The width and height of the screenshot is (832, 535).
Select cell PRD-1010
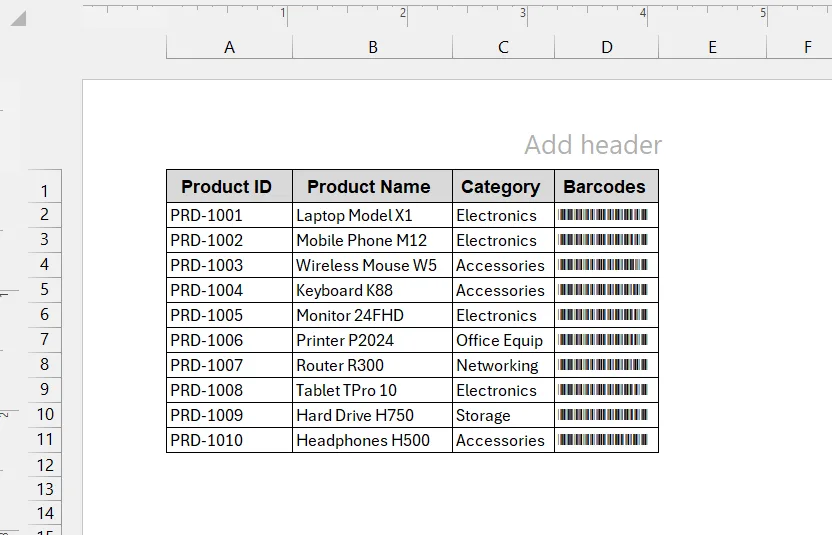229,439
